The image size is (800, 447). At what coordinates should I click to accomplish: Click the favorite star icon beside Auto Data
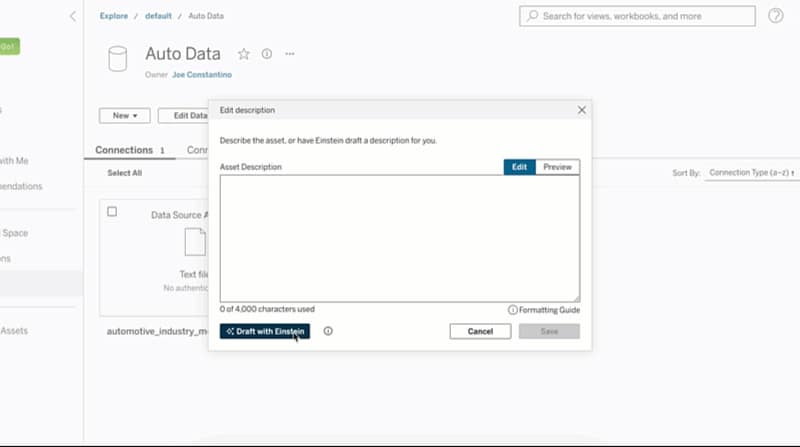coord(244,54)
